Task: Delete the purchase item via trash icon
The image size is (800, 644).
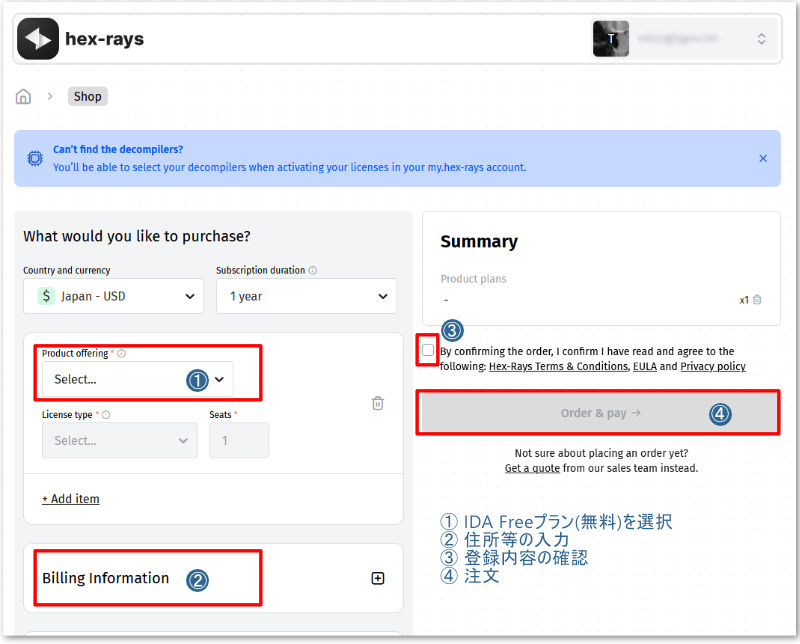Action: tap(378, 403)
